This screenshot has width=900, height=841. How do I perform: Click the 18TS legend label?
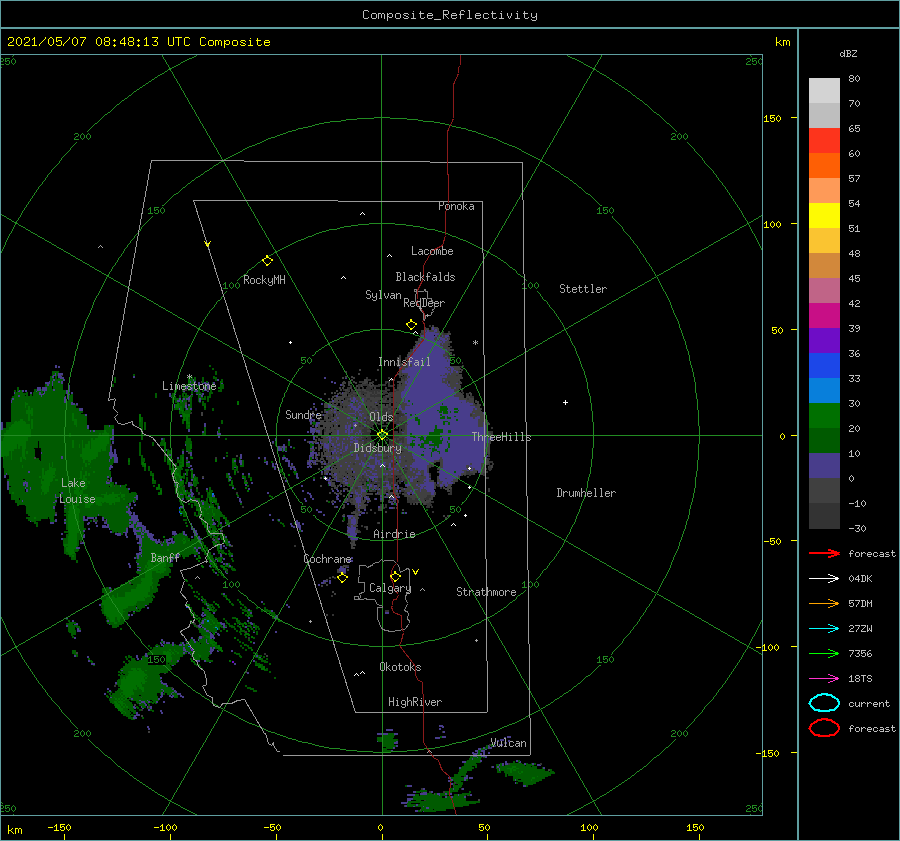point(860,679)
